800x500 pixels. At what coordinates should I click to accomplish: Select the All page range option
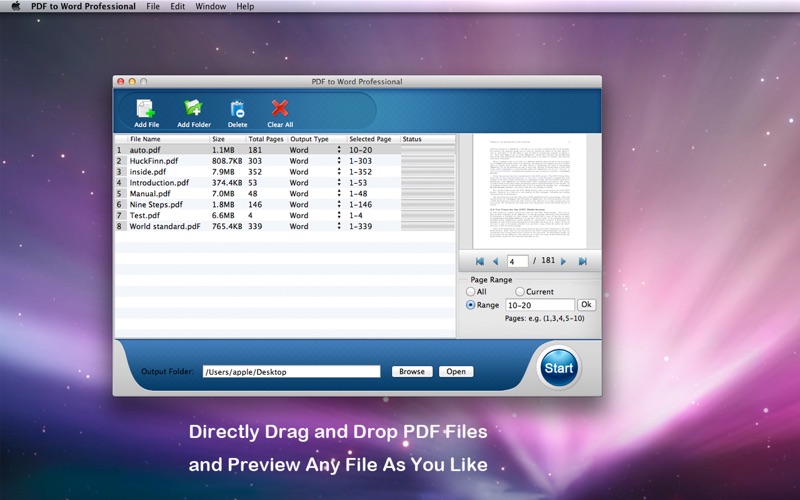coord(470,291)
